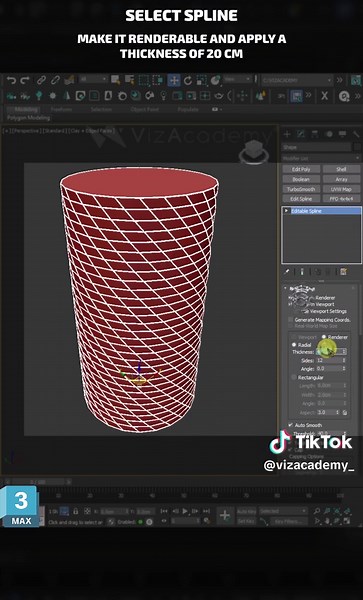Apply the Shell modifier button
This screenshot has width=363, height=600.
pyautogui.click(x=341, y=169)
